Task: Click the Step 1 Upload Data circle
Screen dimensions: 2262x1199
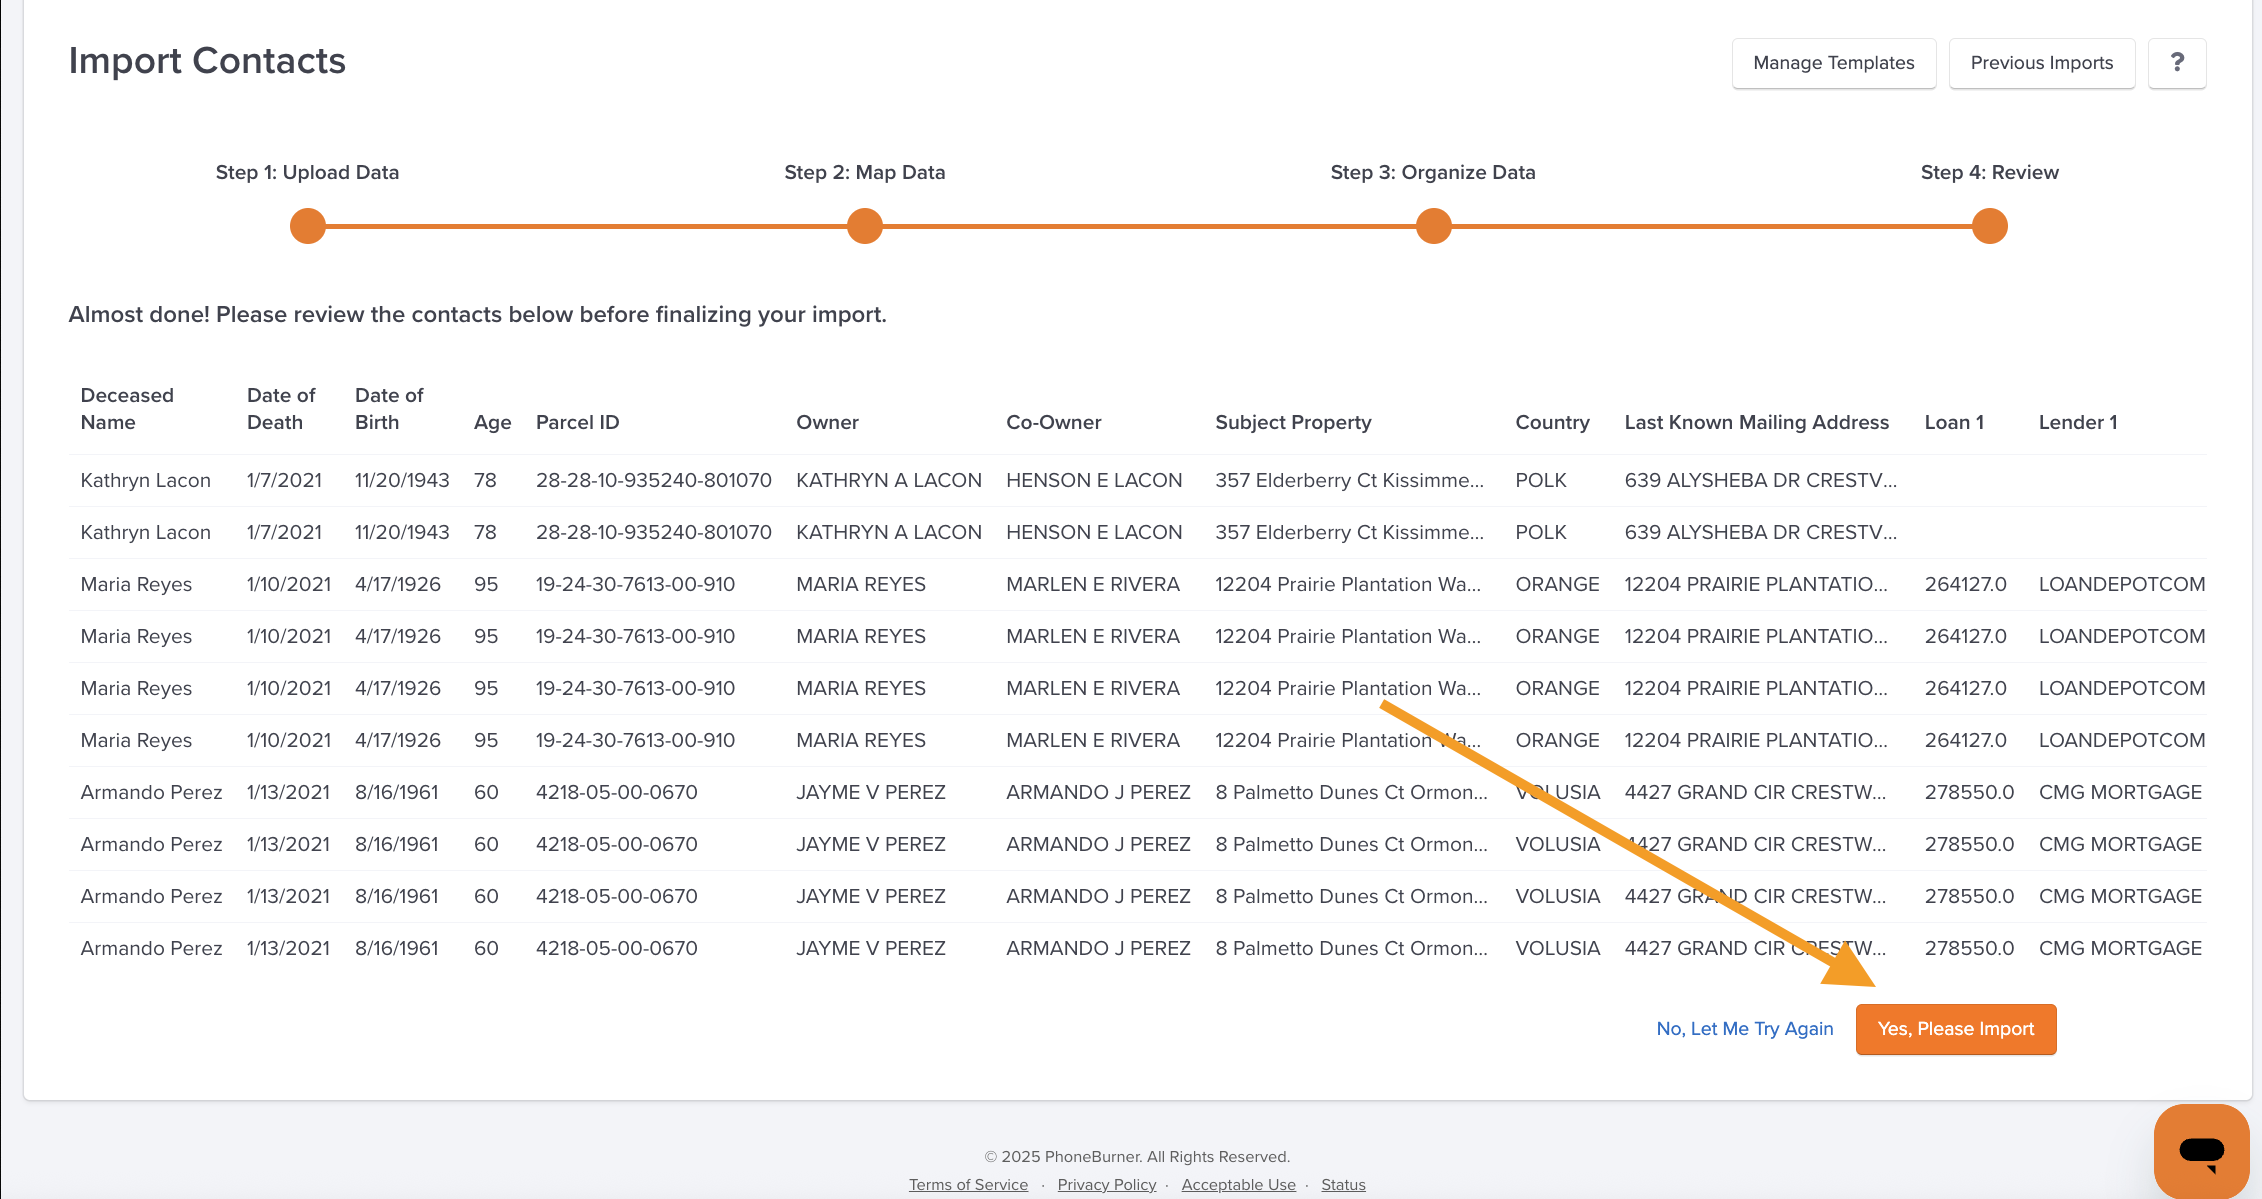Action: click(308, 226)
